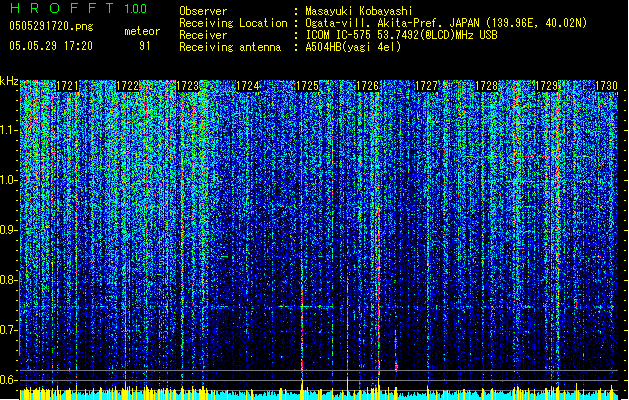Image resolution: width=629 pixels, height=400 pixels.
Task: Click the Receiver label
Action: tap(203, 35)
